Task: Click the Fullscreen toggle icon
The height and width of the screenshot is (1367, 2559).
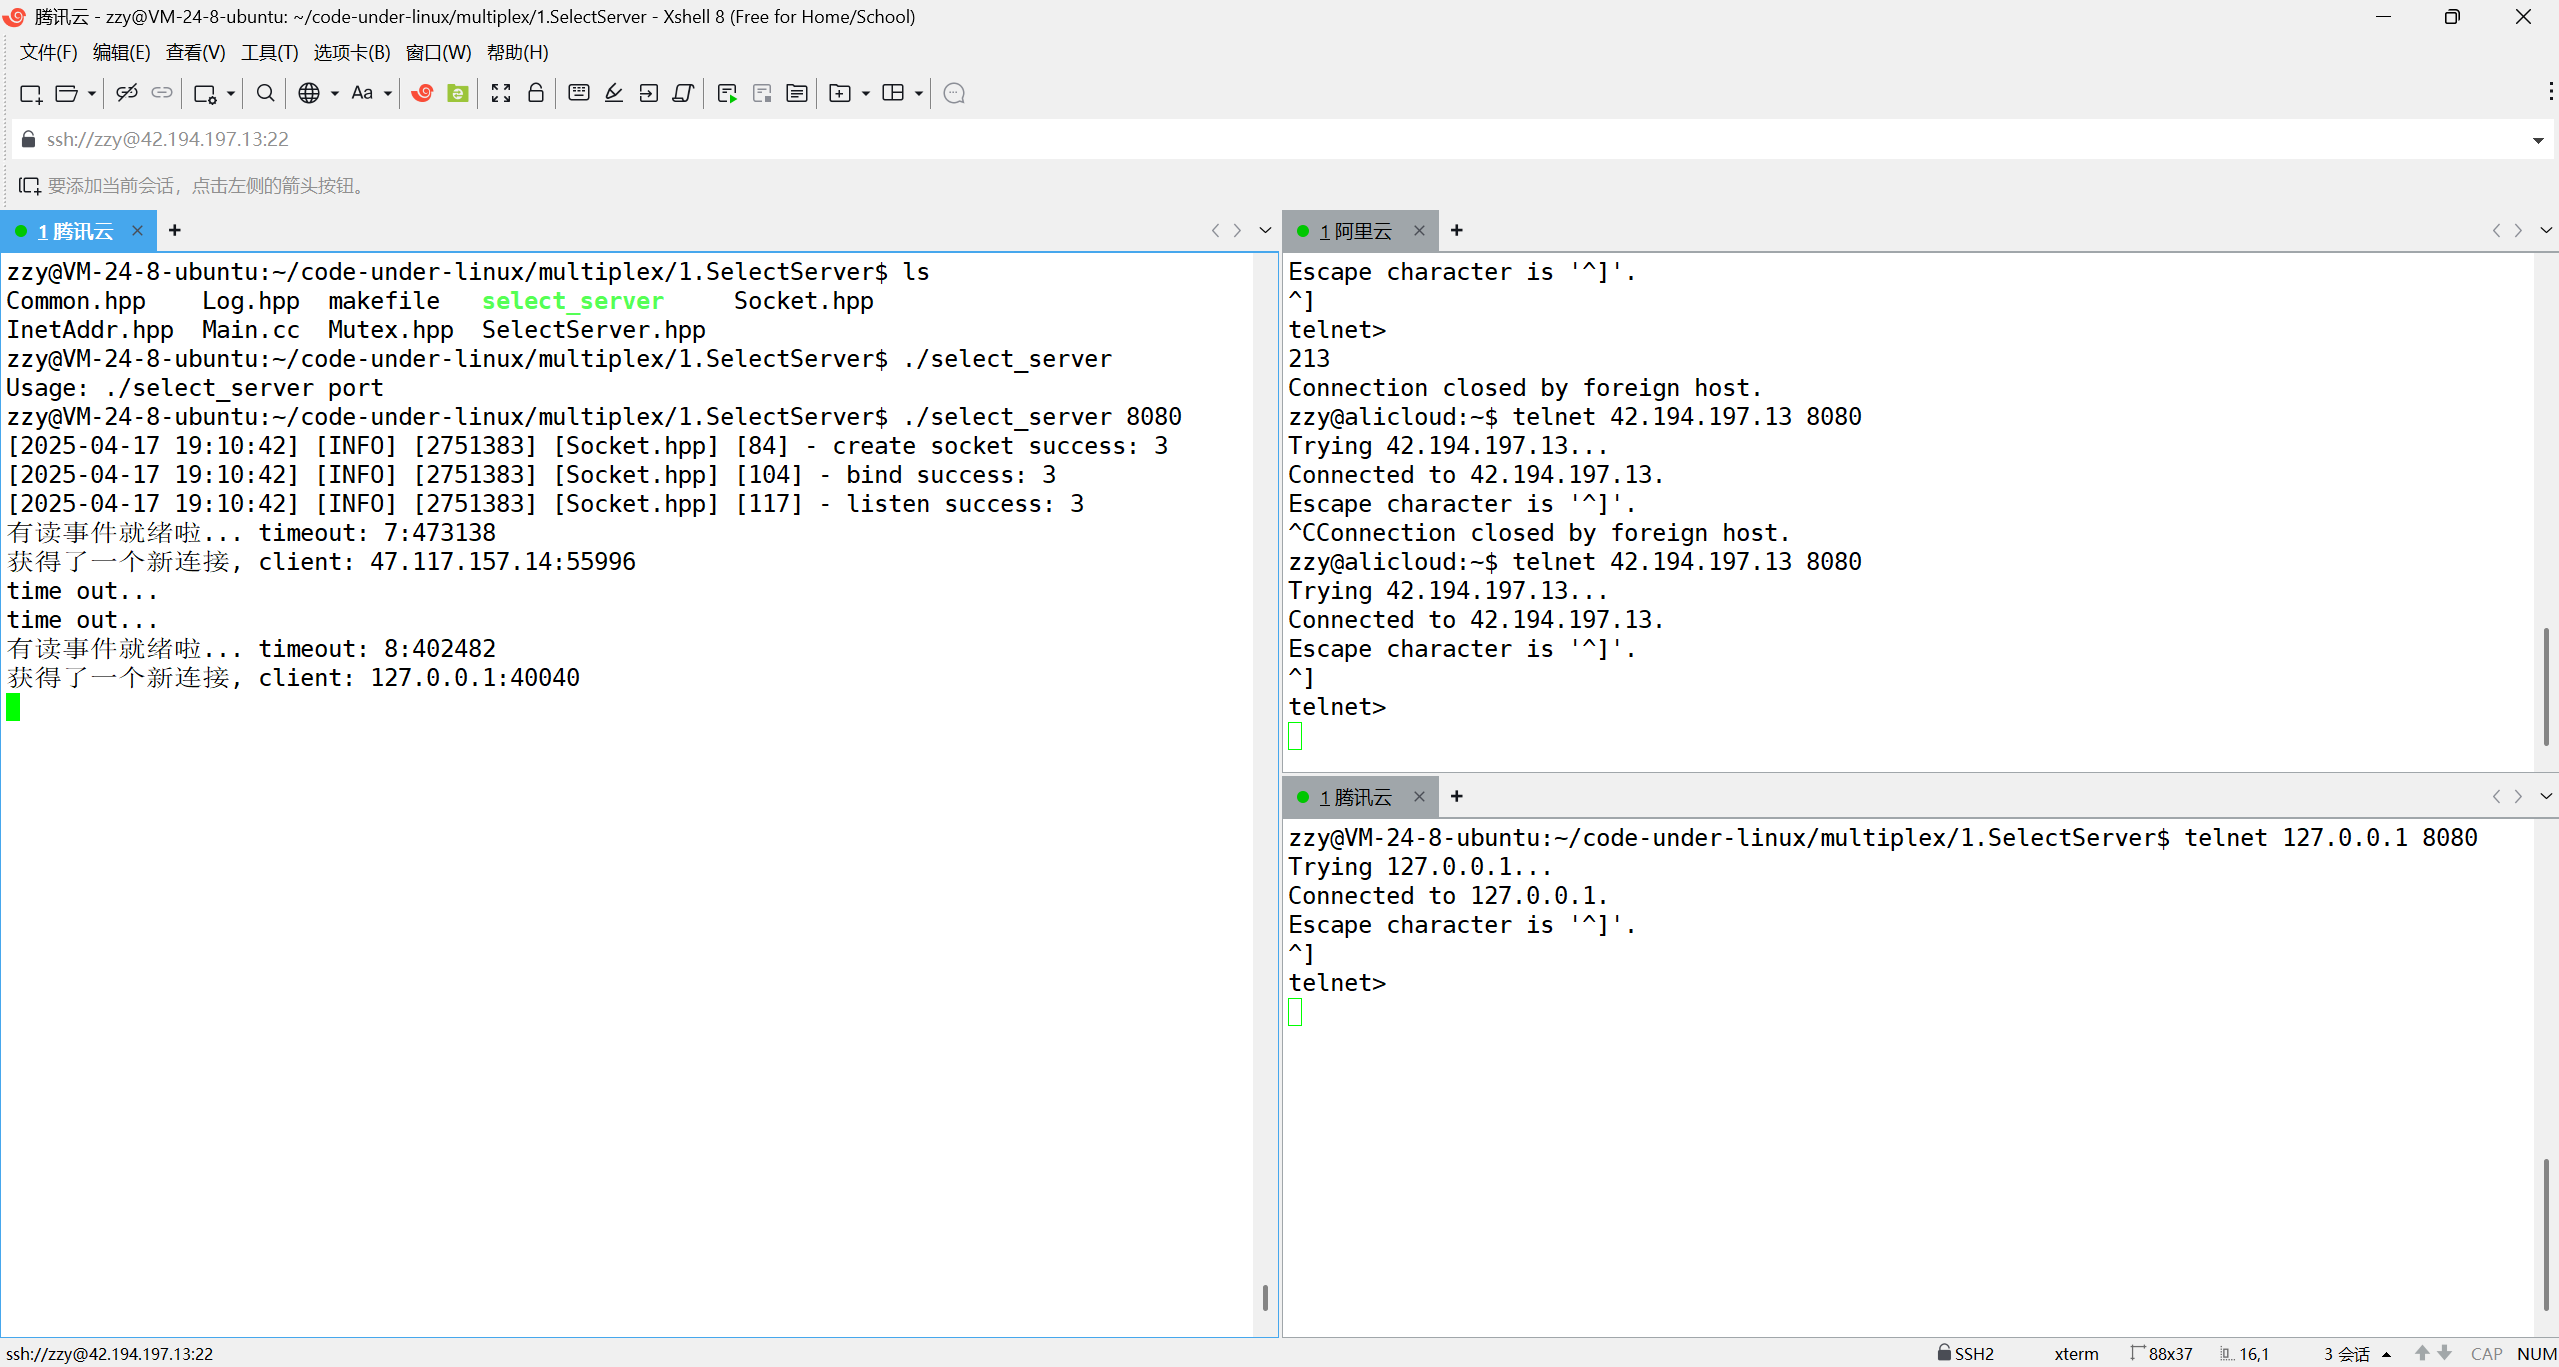Action: pos(501,93)
